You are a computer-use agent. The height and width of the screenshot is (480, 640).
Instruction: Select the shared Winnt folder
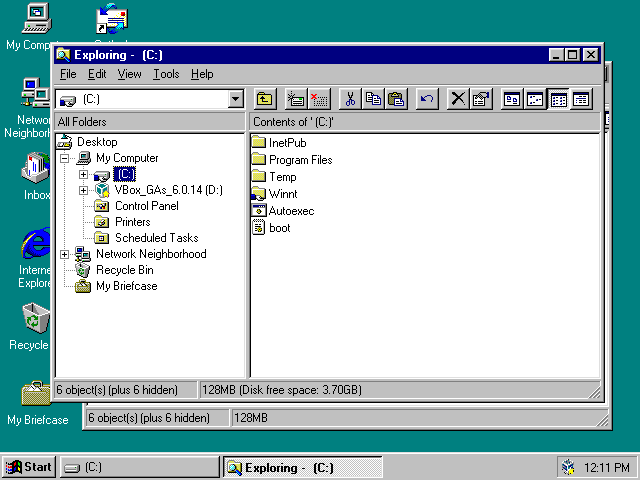(x=275, y=194)
